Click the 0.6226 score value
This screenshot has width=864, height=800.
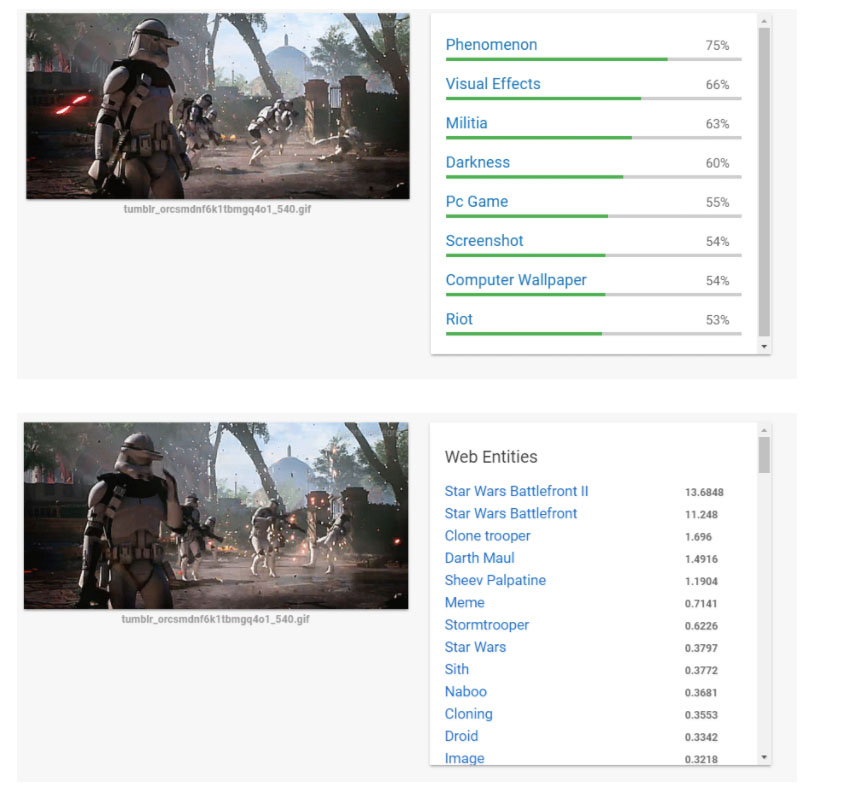(x=701, y=626)
